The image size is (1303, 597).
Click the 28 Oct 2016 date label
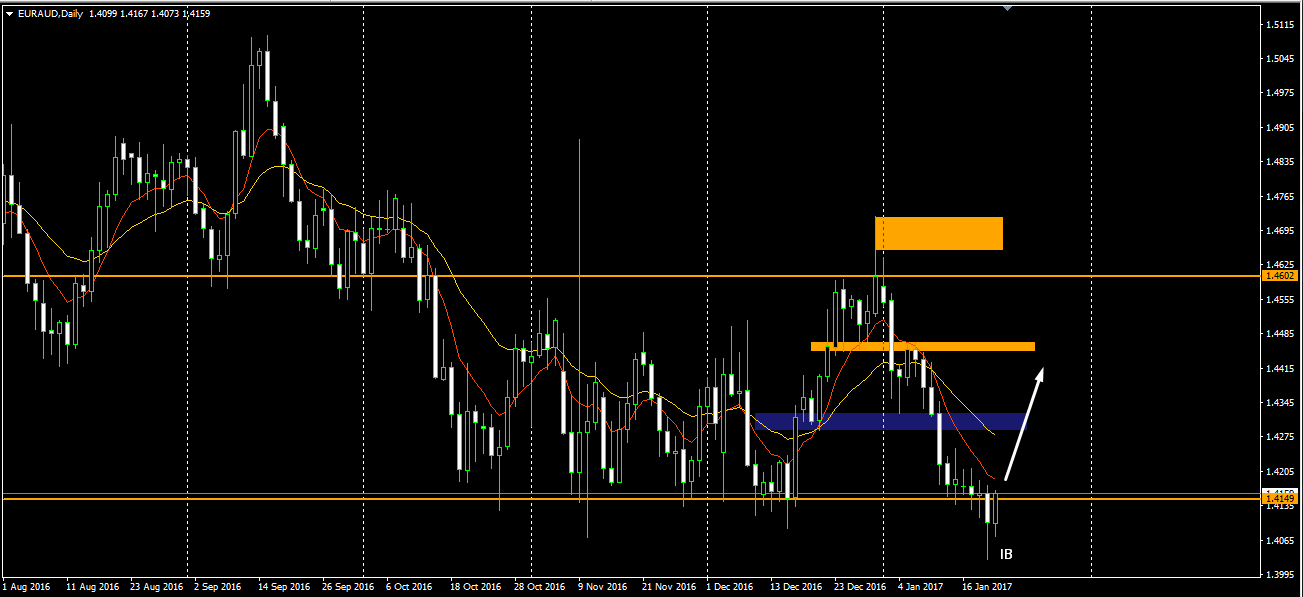[x=540, y=587]
